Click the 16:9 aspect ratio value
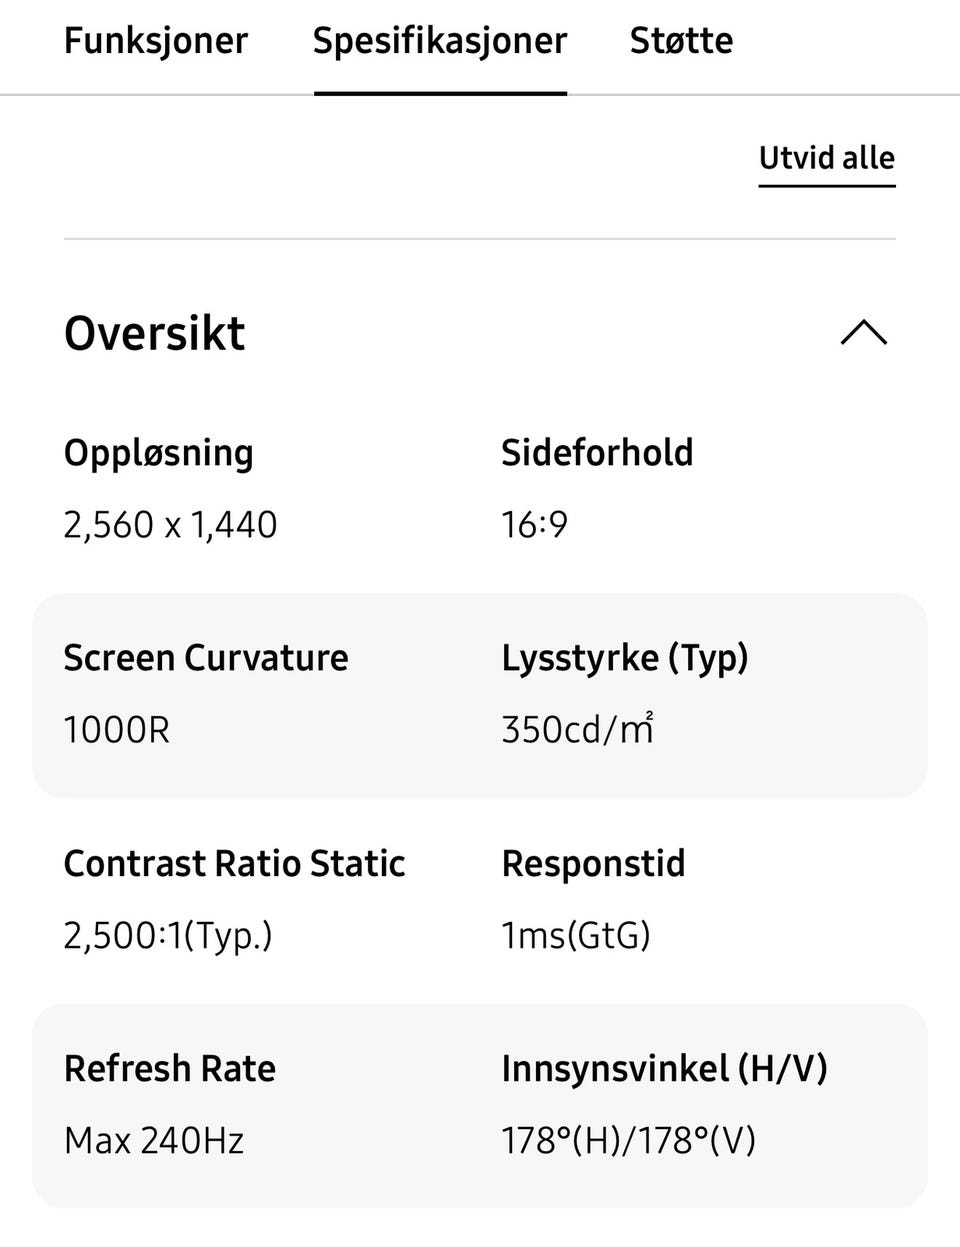Screen dimensions: 960x1247 pyautogui.click(x=535, y=525)
